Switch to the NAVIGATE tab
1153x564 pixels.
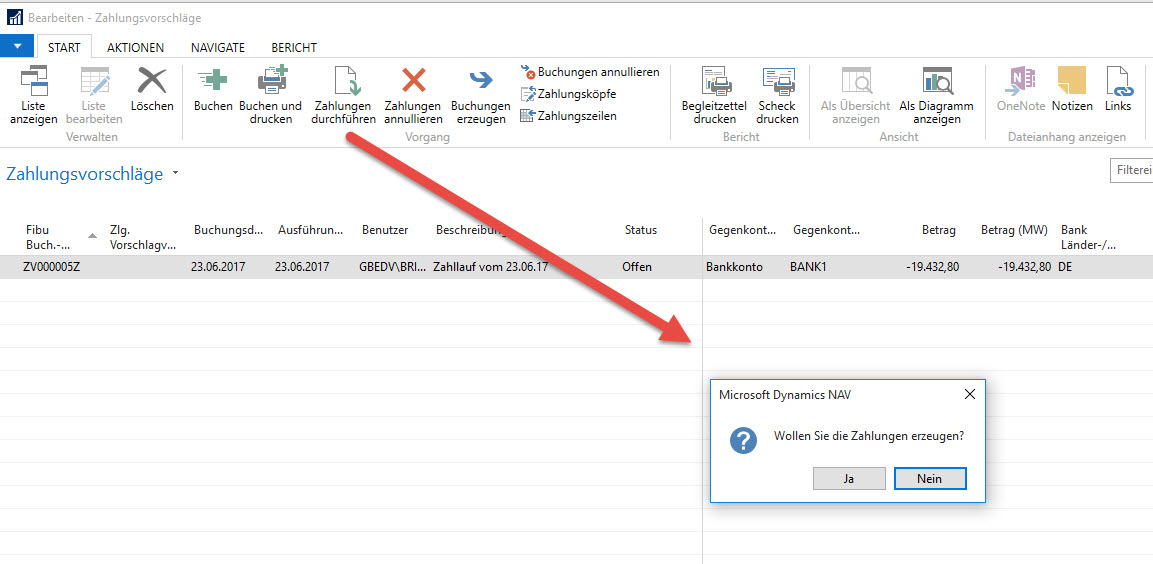[218, 47]
